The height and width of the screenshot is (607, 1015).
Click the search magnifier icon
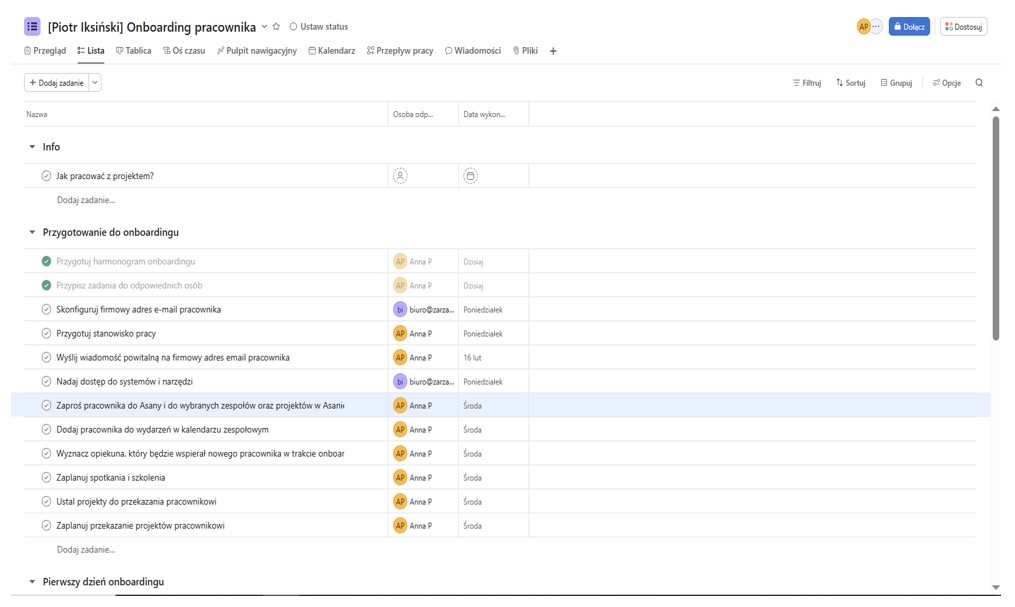pyautogui.click(x=979, y=83)
